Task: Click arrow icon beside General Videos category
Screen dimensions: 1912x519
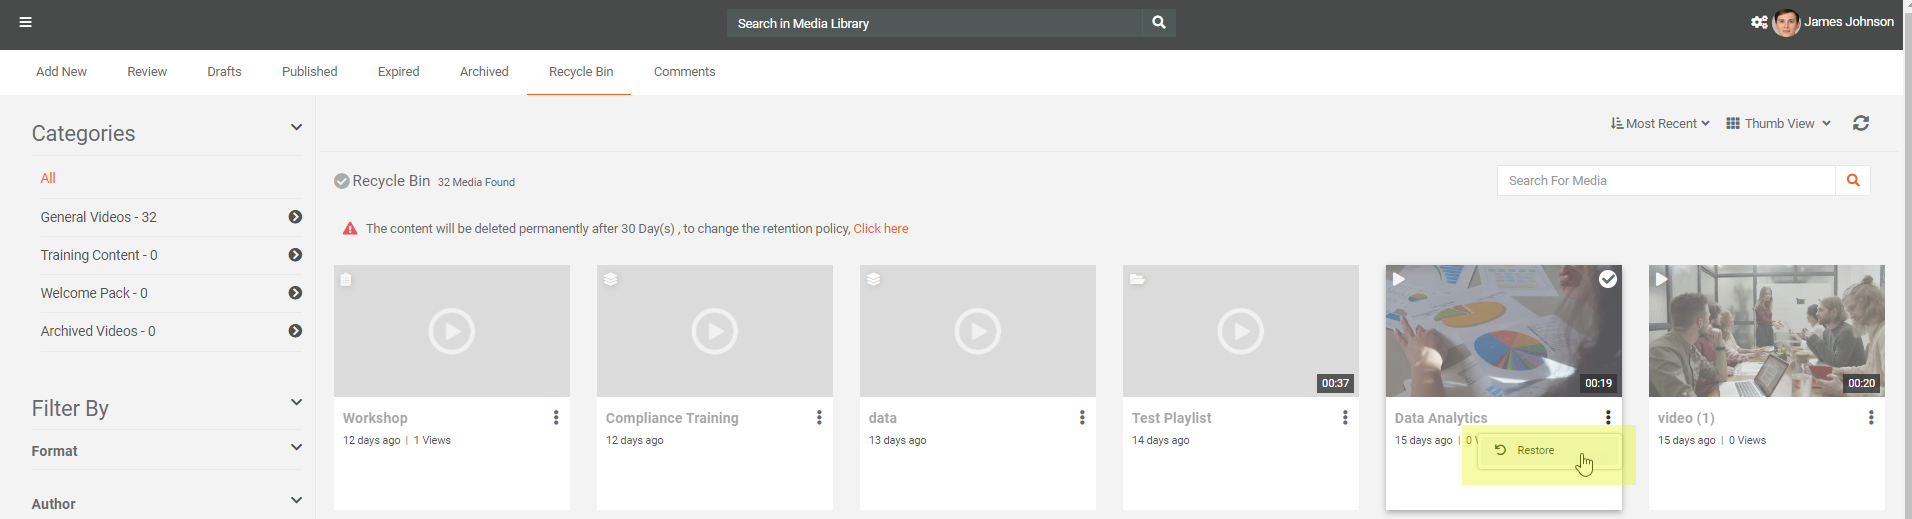Action: 295,217
